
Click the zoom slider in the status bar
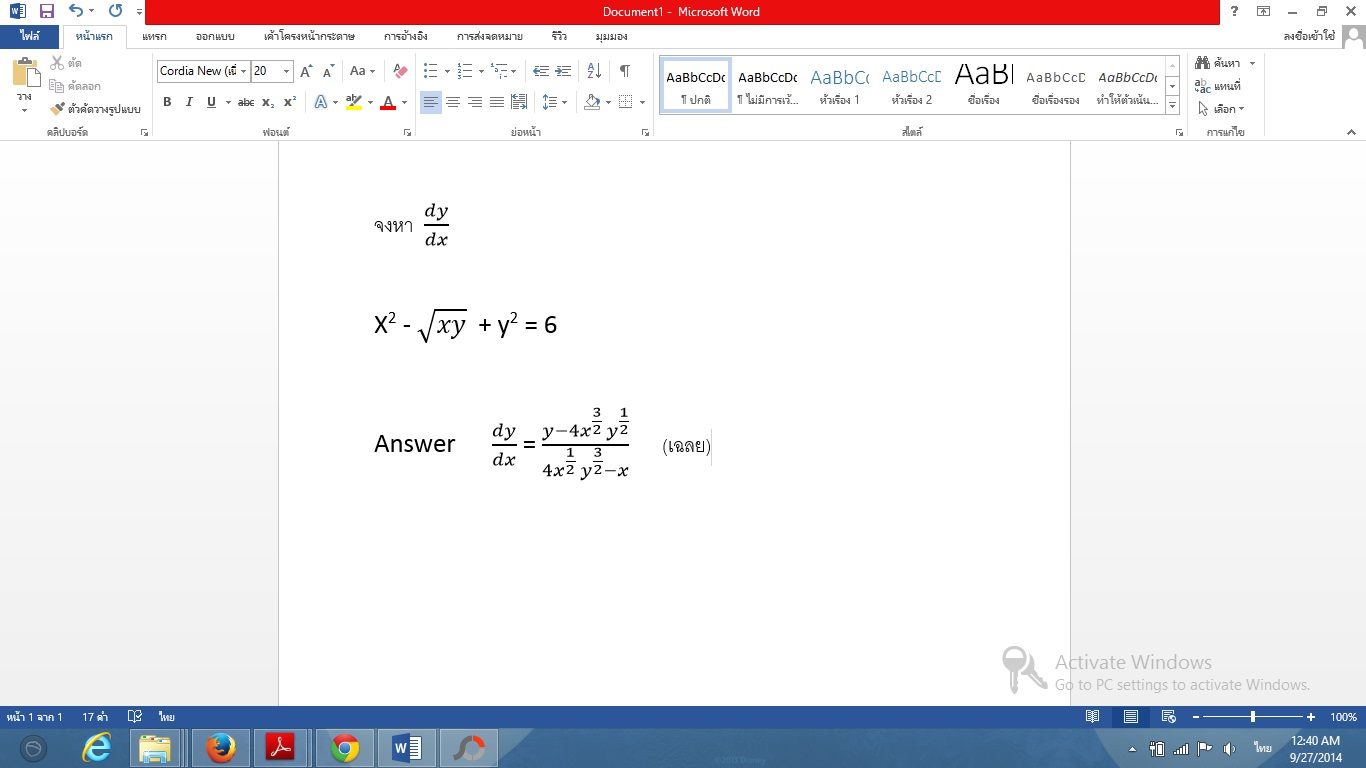click(1253, 717)
